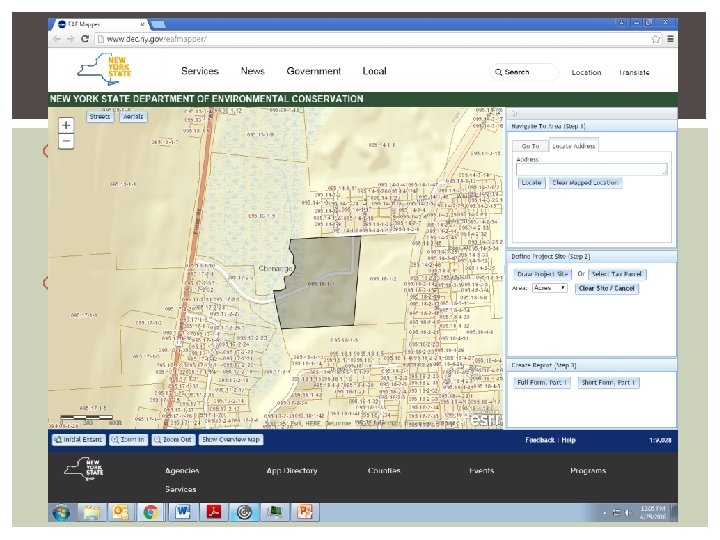
Task: Expand Define Project Site (Step 2) header
Action: tap(591, 257)
